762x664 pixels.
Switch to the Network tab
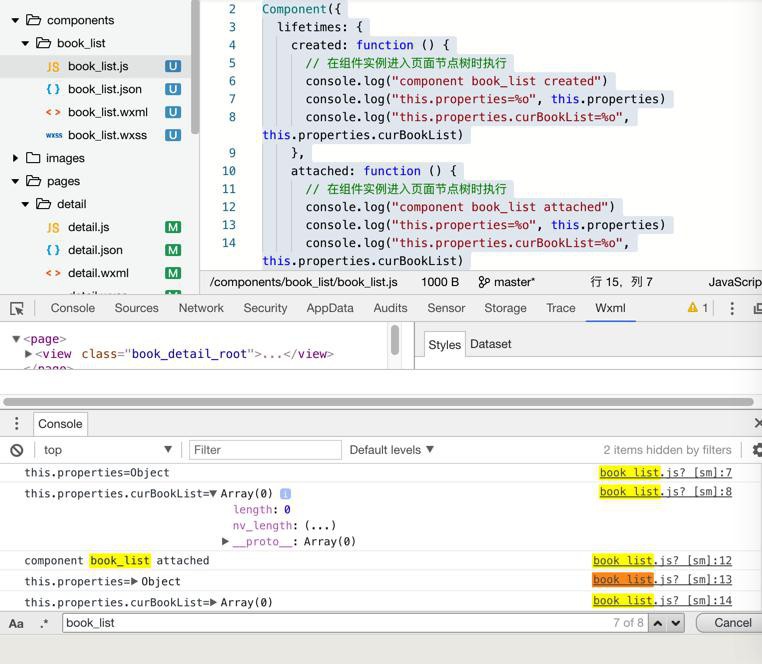click(201, 308)
